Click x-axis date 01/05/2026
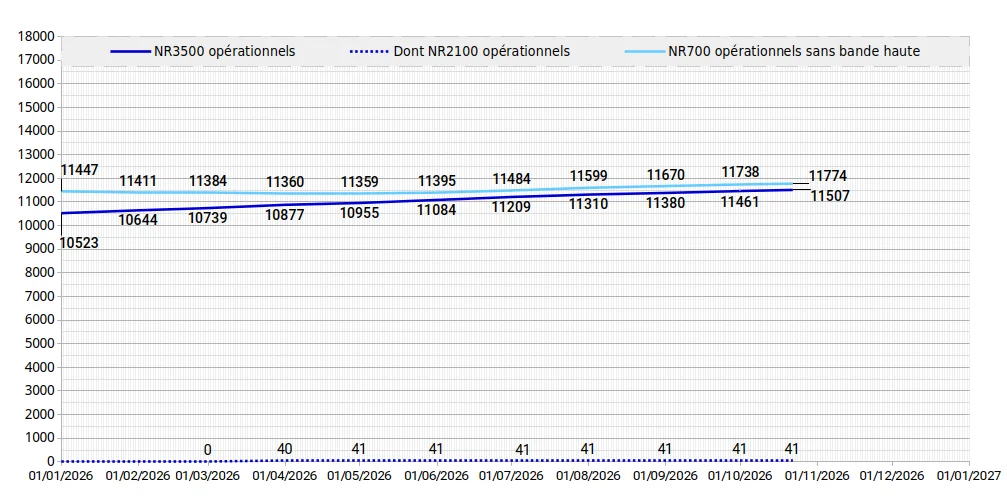Screen dimensions: 1007x496 click(359, 476)
